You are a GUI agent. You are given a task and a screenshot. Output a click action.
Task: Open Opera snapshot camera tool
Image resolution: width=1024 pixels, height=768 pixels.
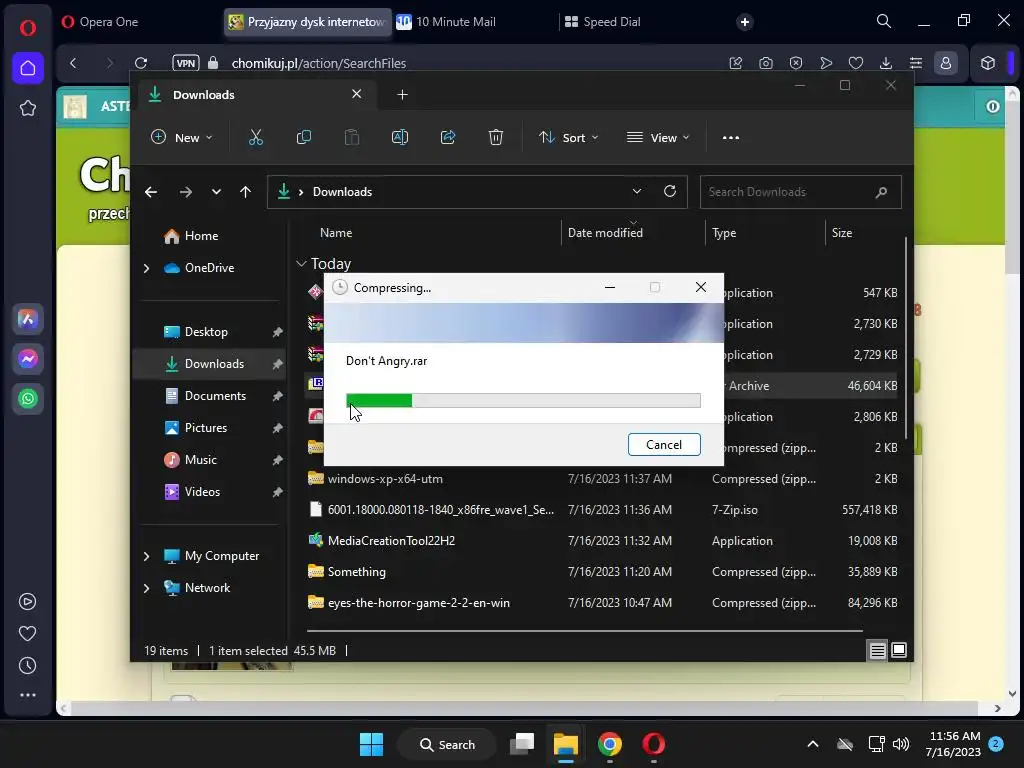(765, 63)
